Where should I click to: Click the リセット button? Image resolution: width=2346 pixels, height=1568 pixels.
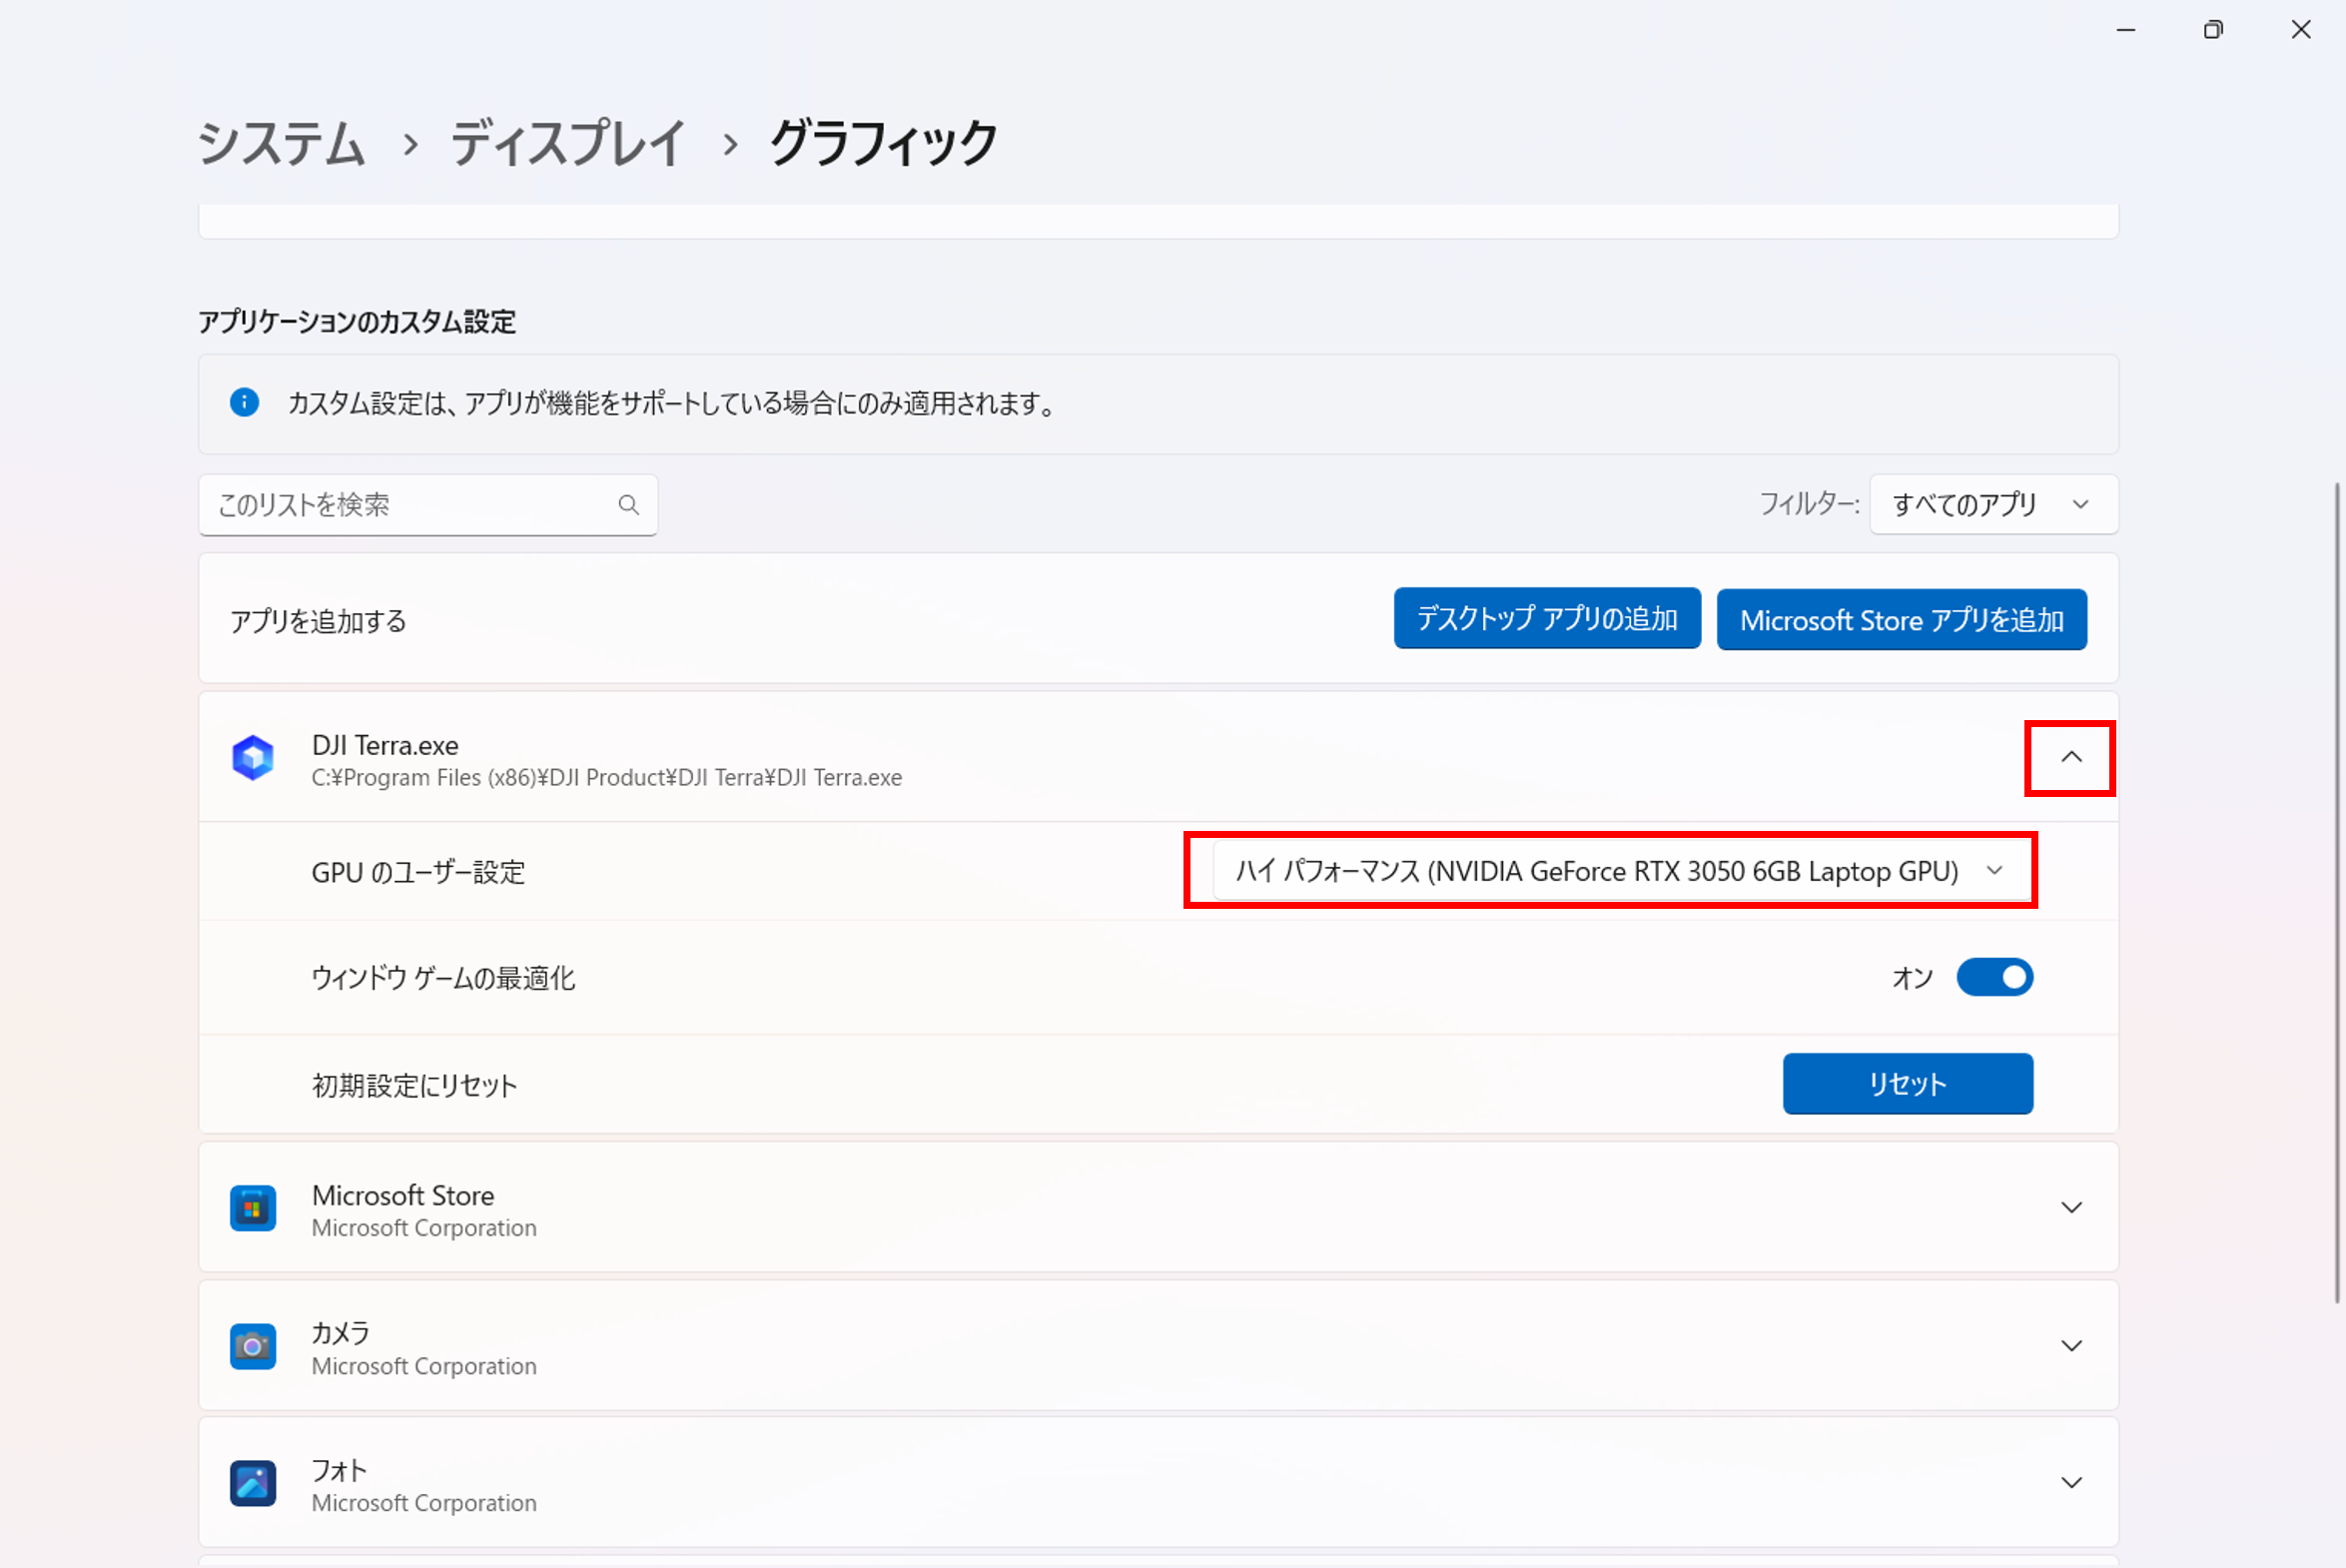[x=1907, y=1083]
